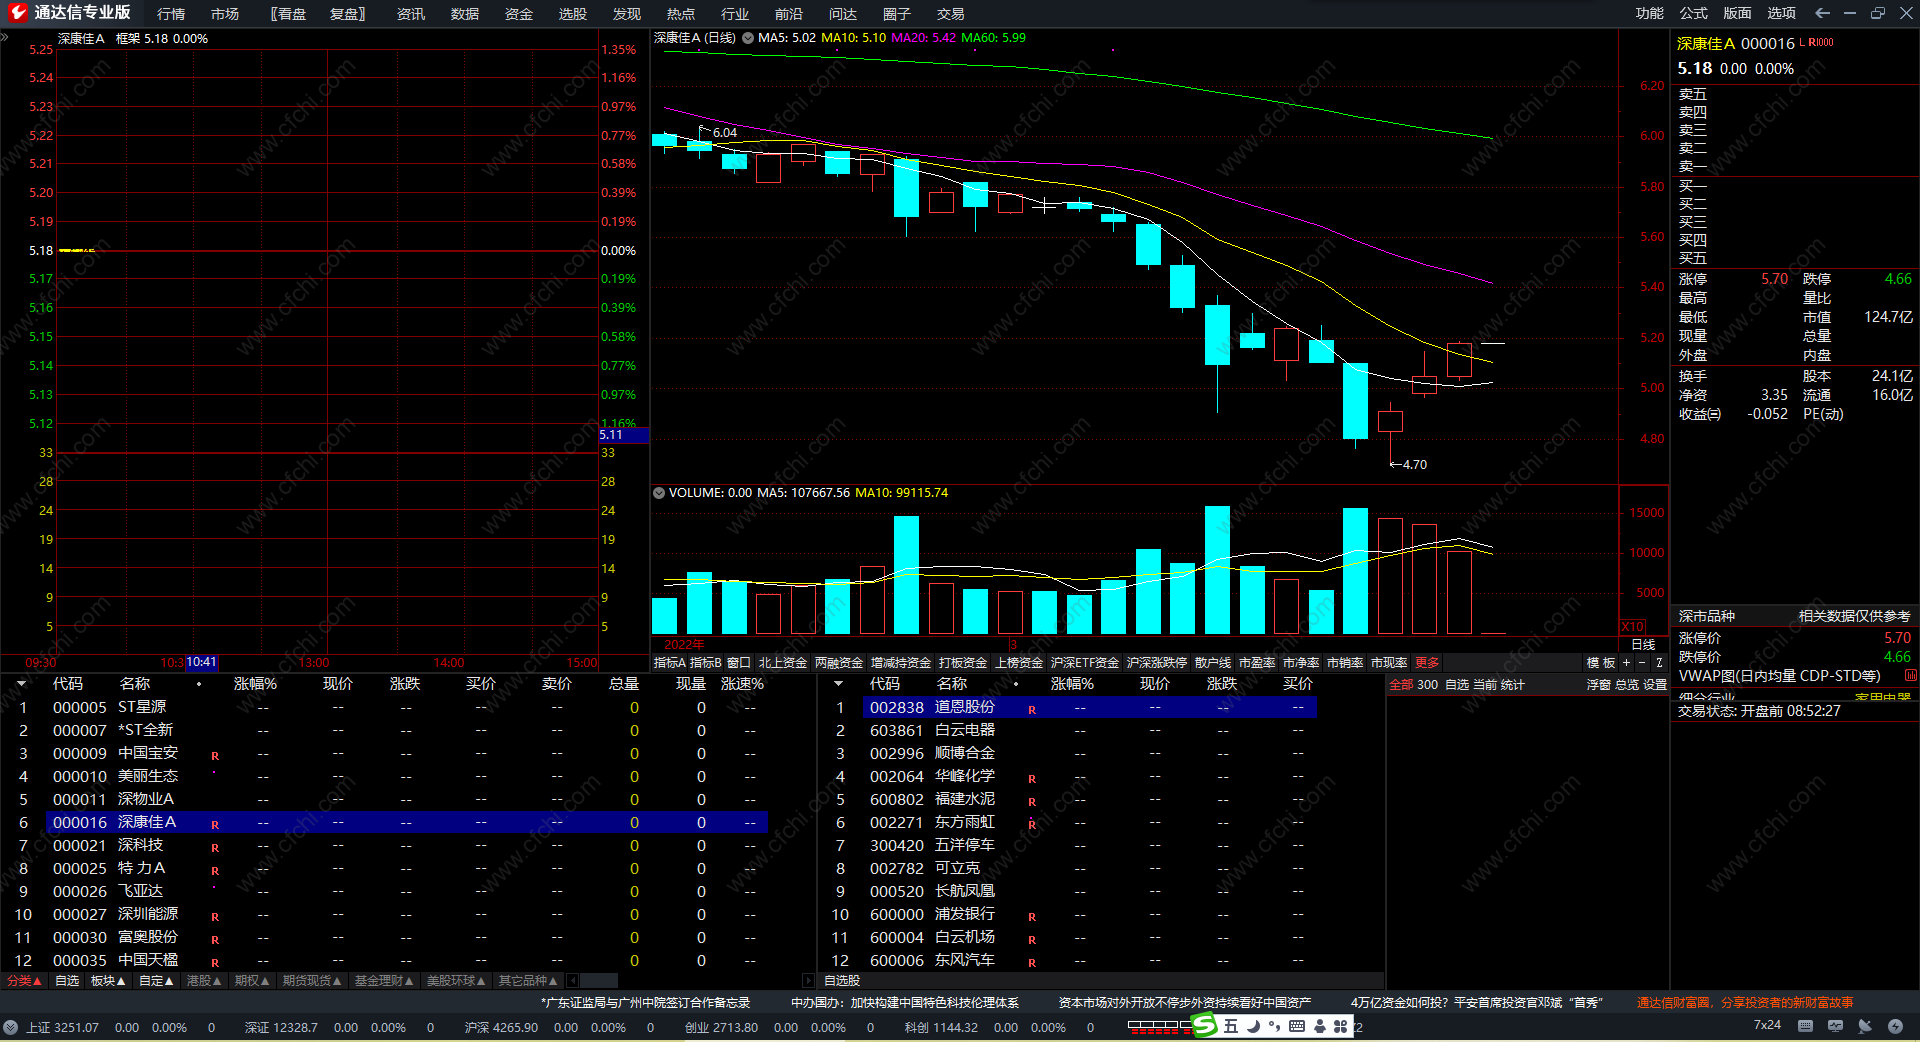
Task: Click the moon icon on the IME bar
Action: point(1253,1026)
